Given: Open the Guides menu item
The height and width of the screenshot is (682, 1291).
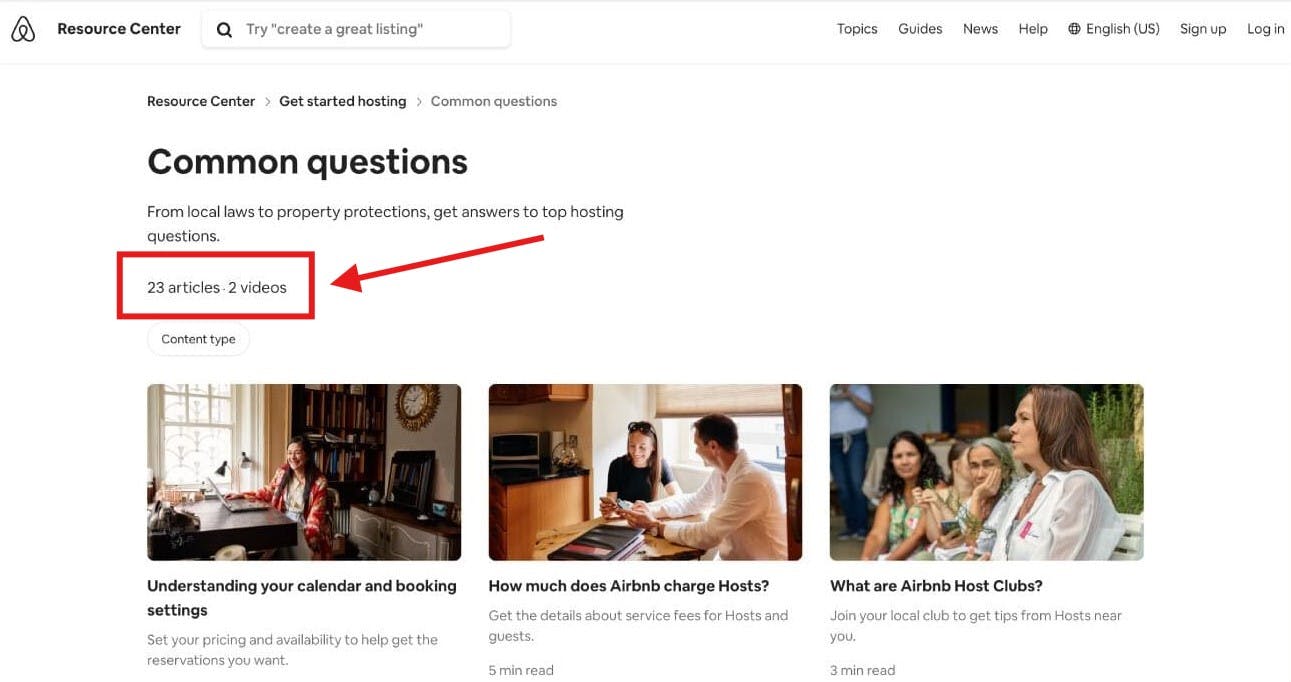Looking at the screenshot, I should point(920,29).
